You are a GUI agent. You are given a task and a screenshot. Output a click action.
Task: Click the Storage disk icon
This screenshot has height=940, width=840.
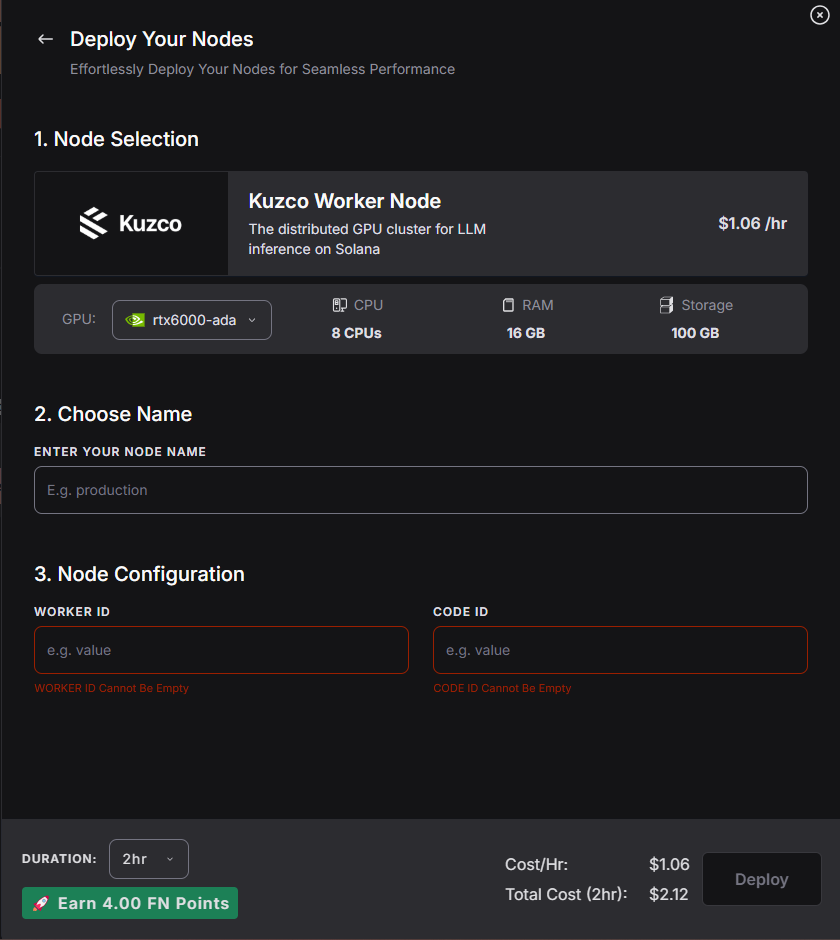click(x=666, y=305)
